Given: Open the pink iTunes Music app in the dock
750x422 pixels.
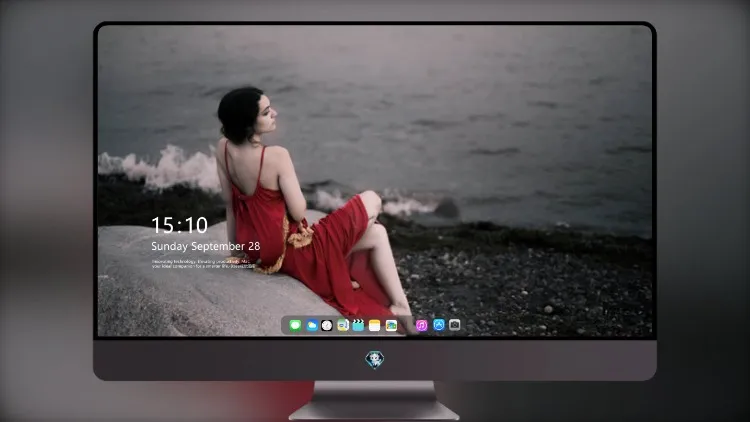Looking at the screenshot, I should click(421, 325).
